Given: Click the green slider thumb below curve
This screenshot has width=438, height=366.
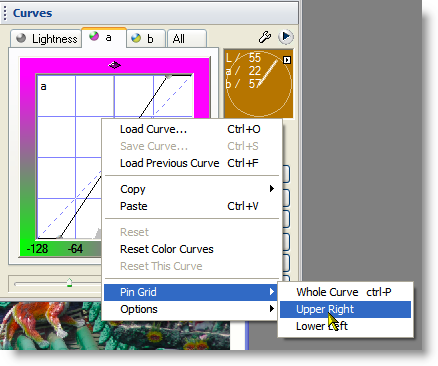Looking at the screenshot, I should click(69, 283).
